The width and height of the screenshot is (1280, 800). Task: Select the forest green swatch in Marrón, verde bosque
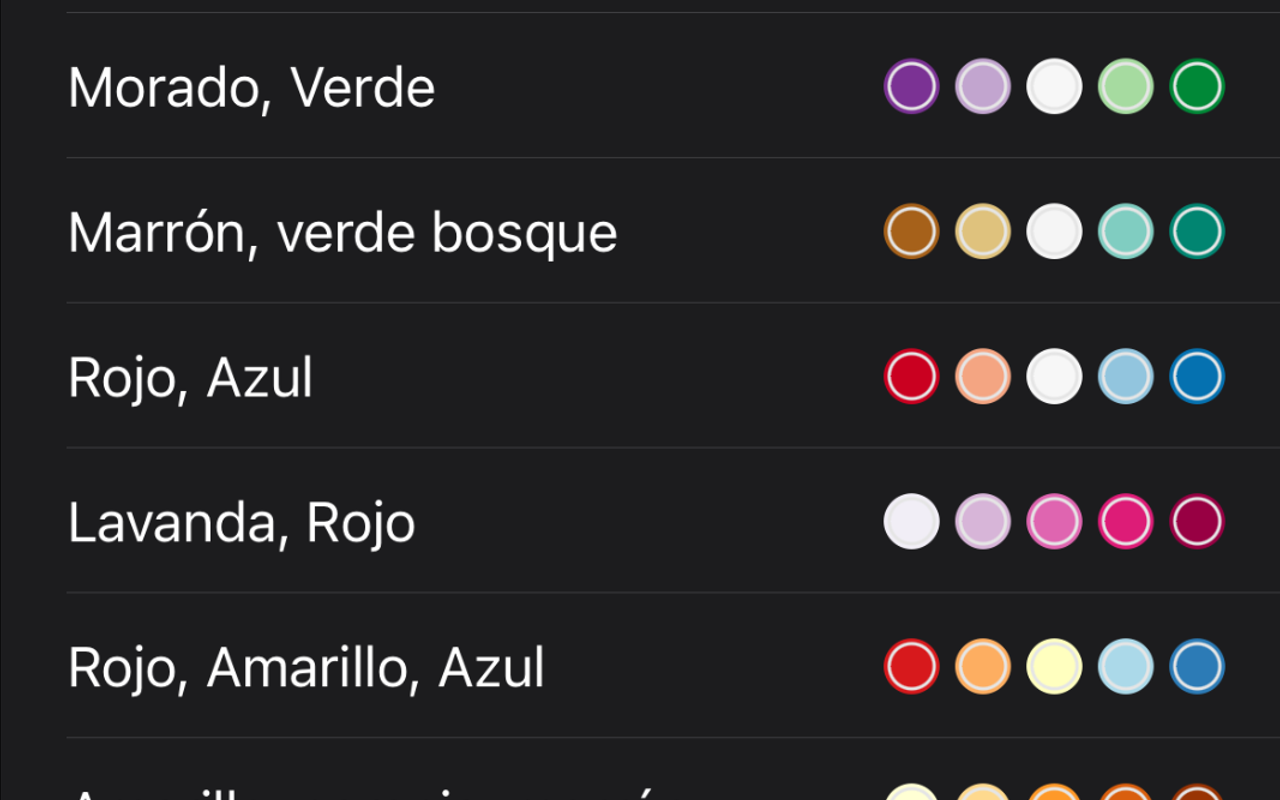[1196, 231]
